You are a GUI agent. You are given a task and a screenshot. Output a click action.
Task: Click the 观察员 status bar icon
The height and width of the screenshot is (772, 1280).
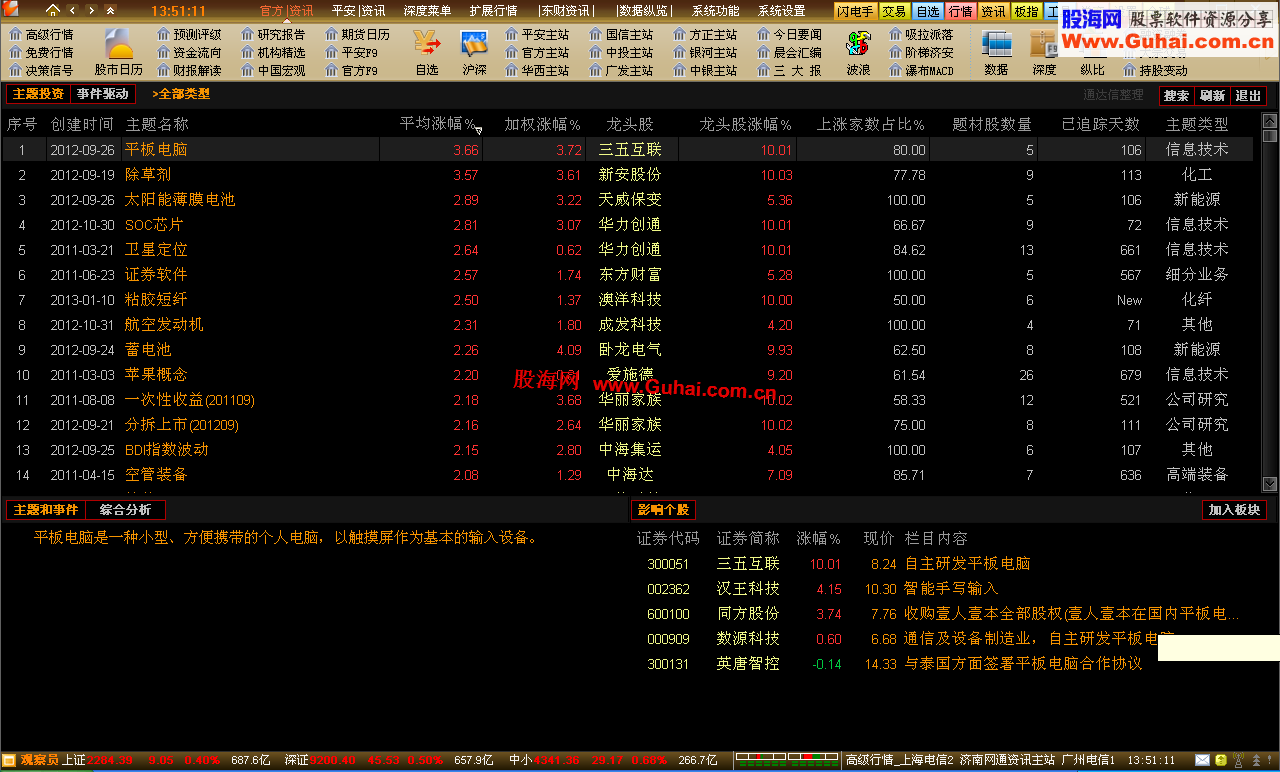9,760
